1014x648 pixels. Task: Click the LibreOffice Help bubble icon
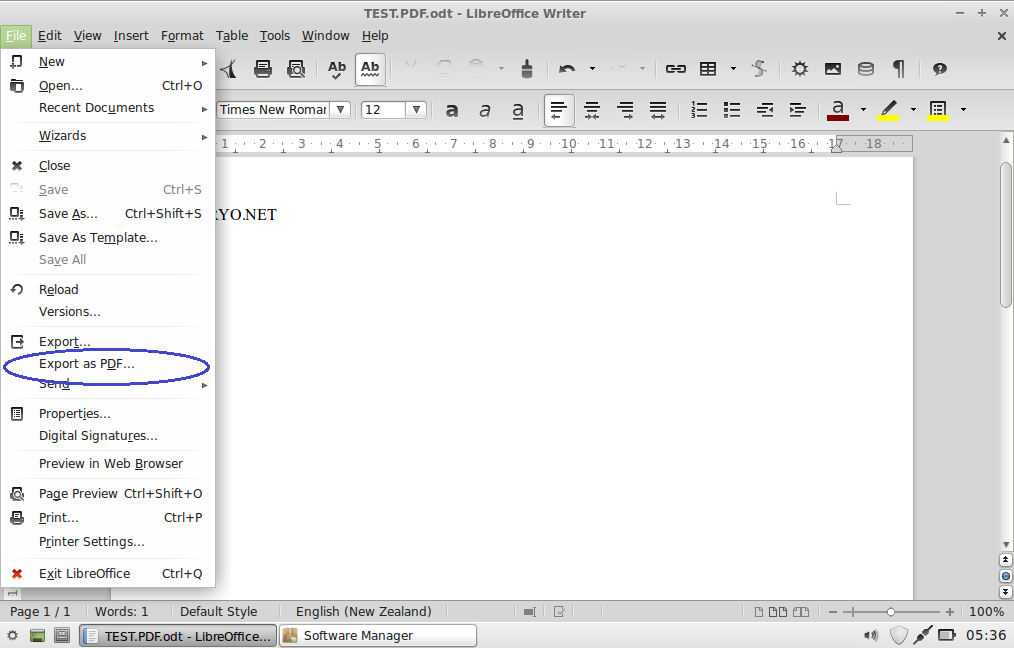point(940,69)
